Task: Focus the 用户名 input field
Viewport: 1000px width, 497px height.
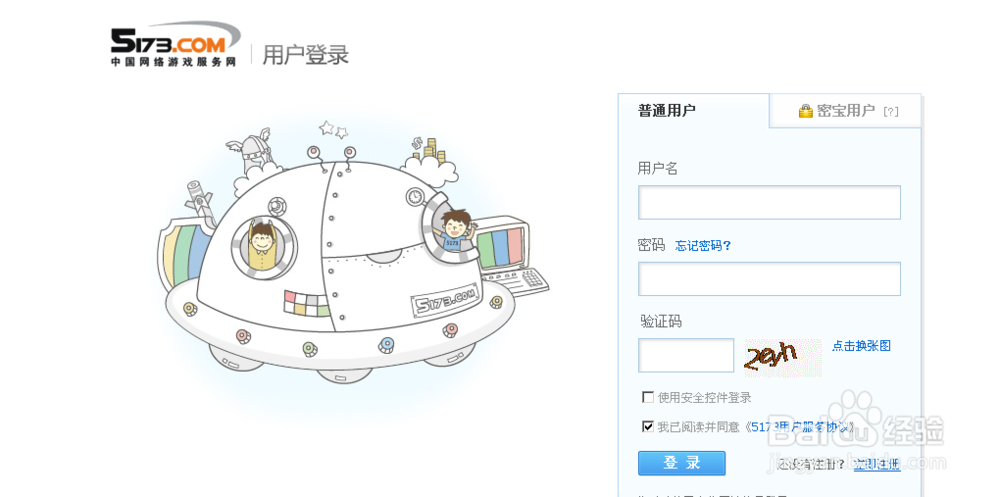Action: (769, 202)
